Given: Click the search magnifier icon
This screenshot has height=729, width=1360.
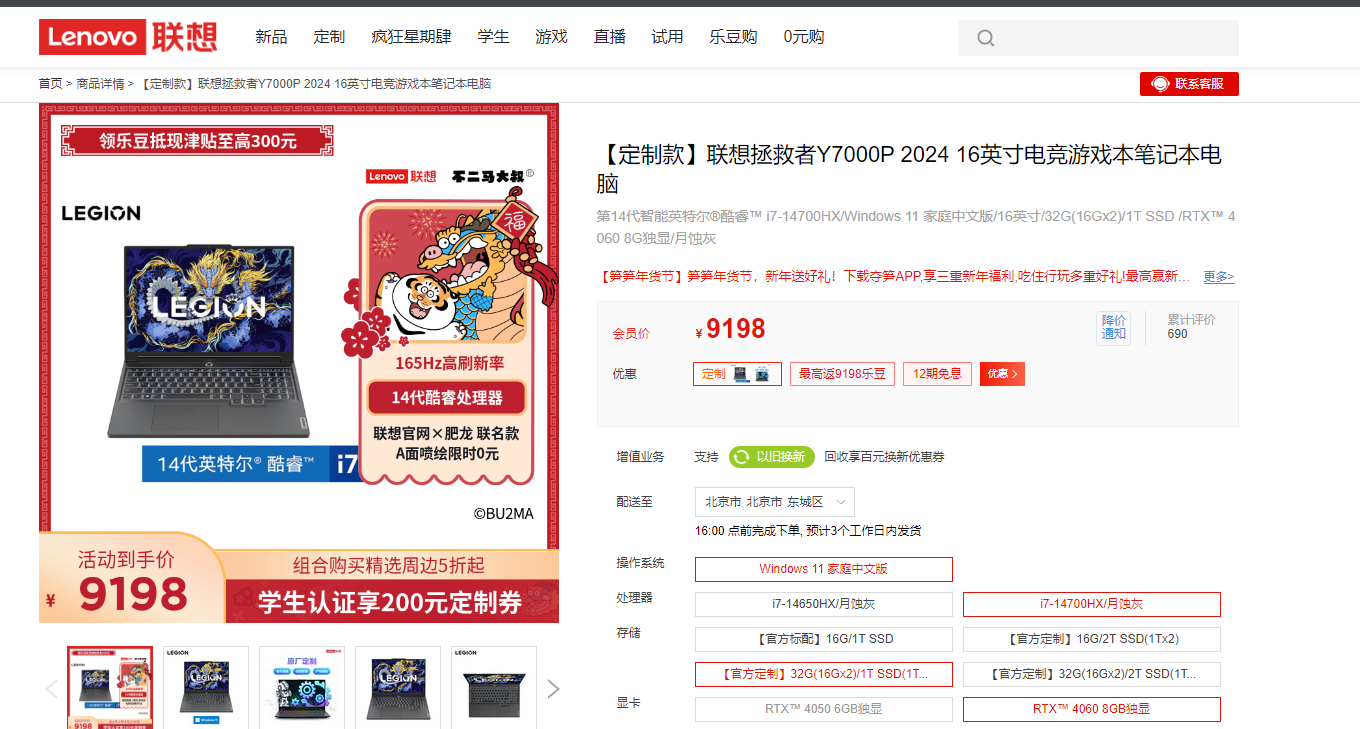Looking at the screenshot, I should [x=986, y=38].
